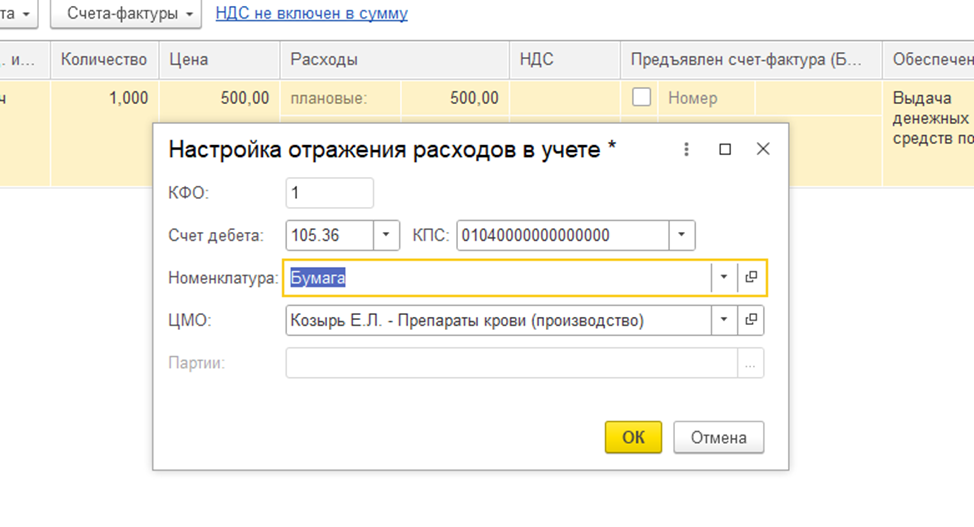Select the price cell 500,00

point(219,98)
